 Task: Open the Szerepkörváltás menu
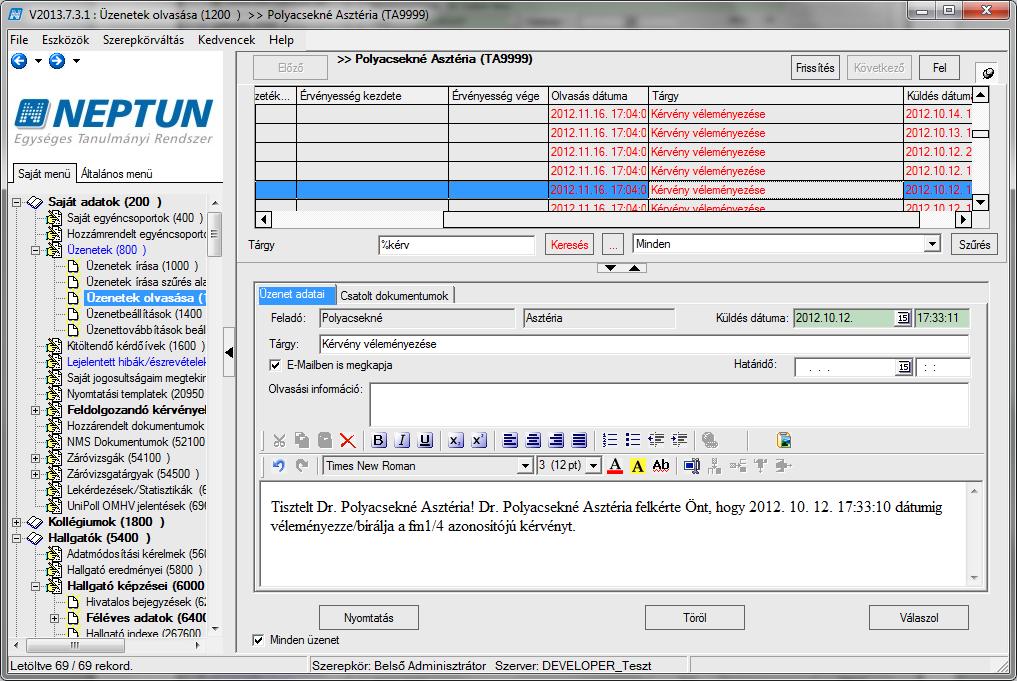tap(143, 40)
